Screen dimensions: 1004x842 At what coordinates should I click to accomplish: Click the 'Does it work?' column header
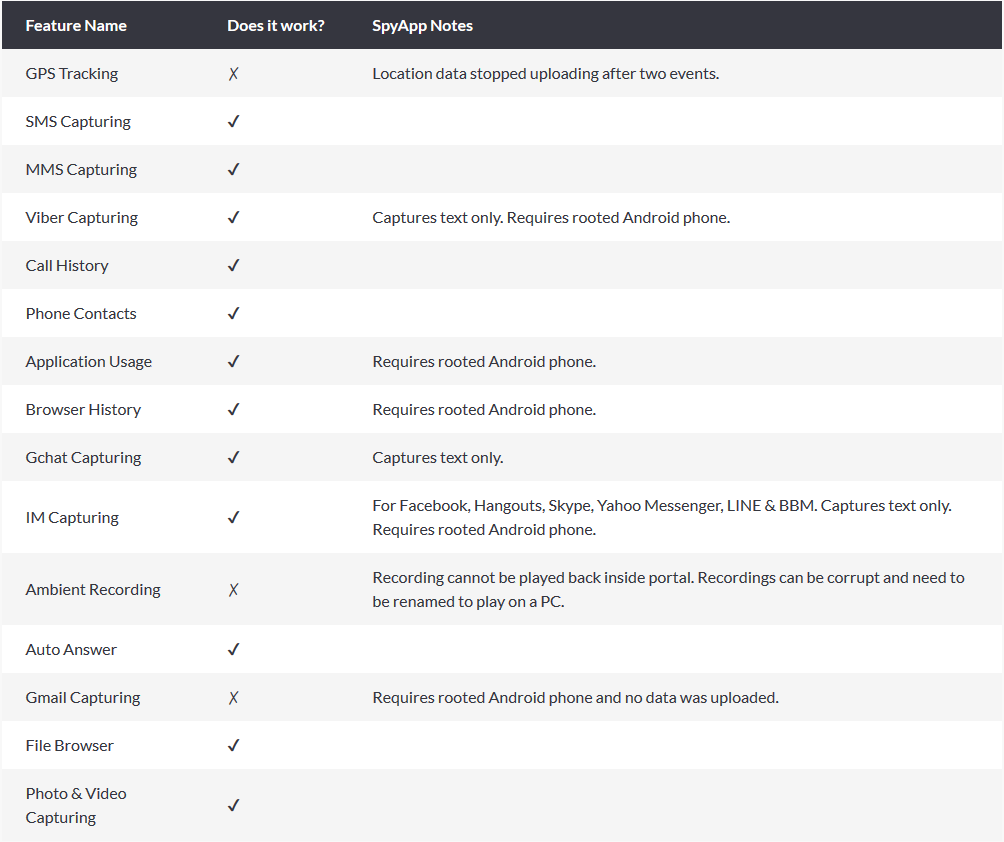[275, 26]
